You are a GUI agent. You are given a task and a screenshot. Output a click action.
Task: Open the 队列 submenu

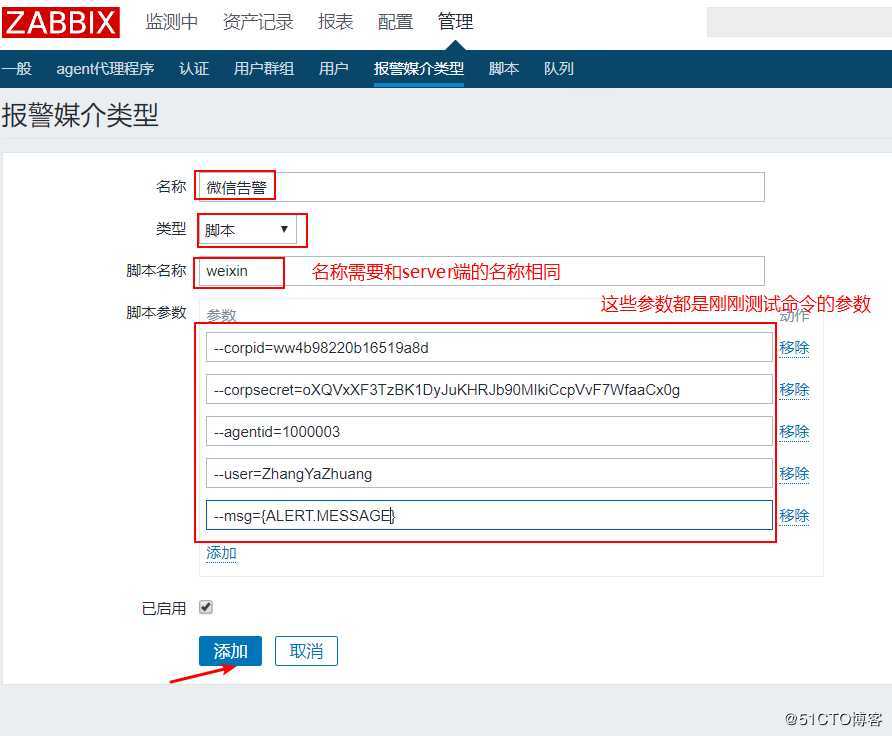558,69
